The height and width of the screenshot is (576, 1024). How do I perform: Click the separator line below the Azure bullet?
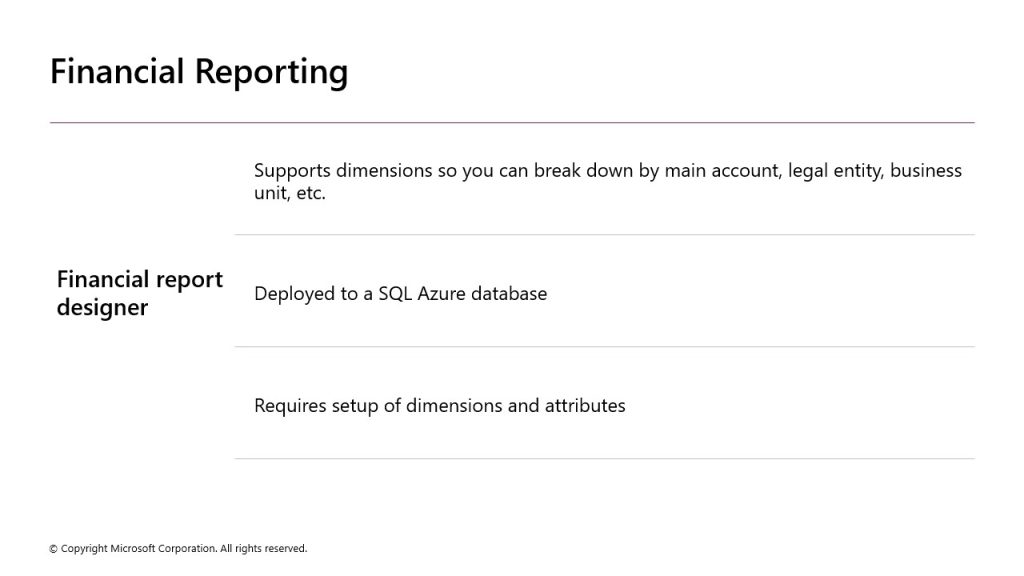click(x=604, y=347)
